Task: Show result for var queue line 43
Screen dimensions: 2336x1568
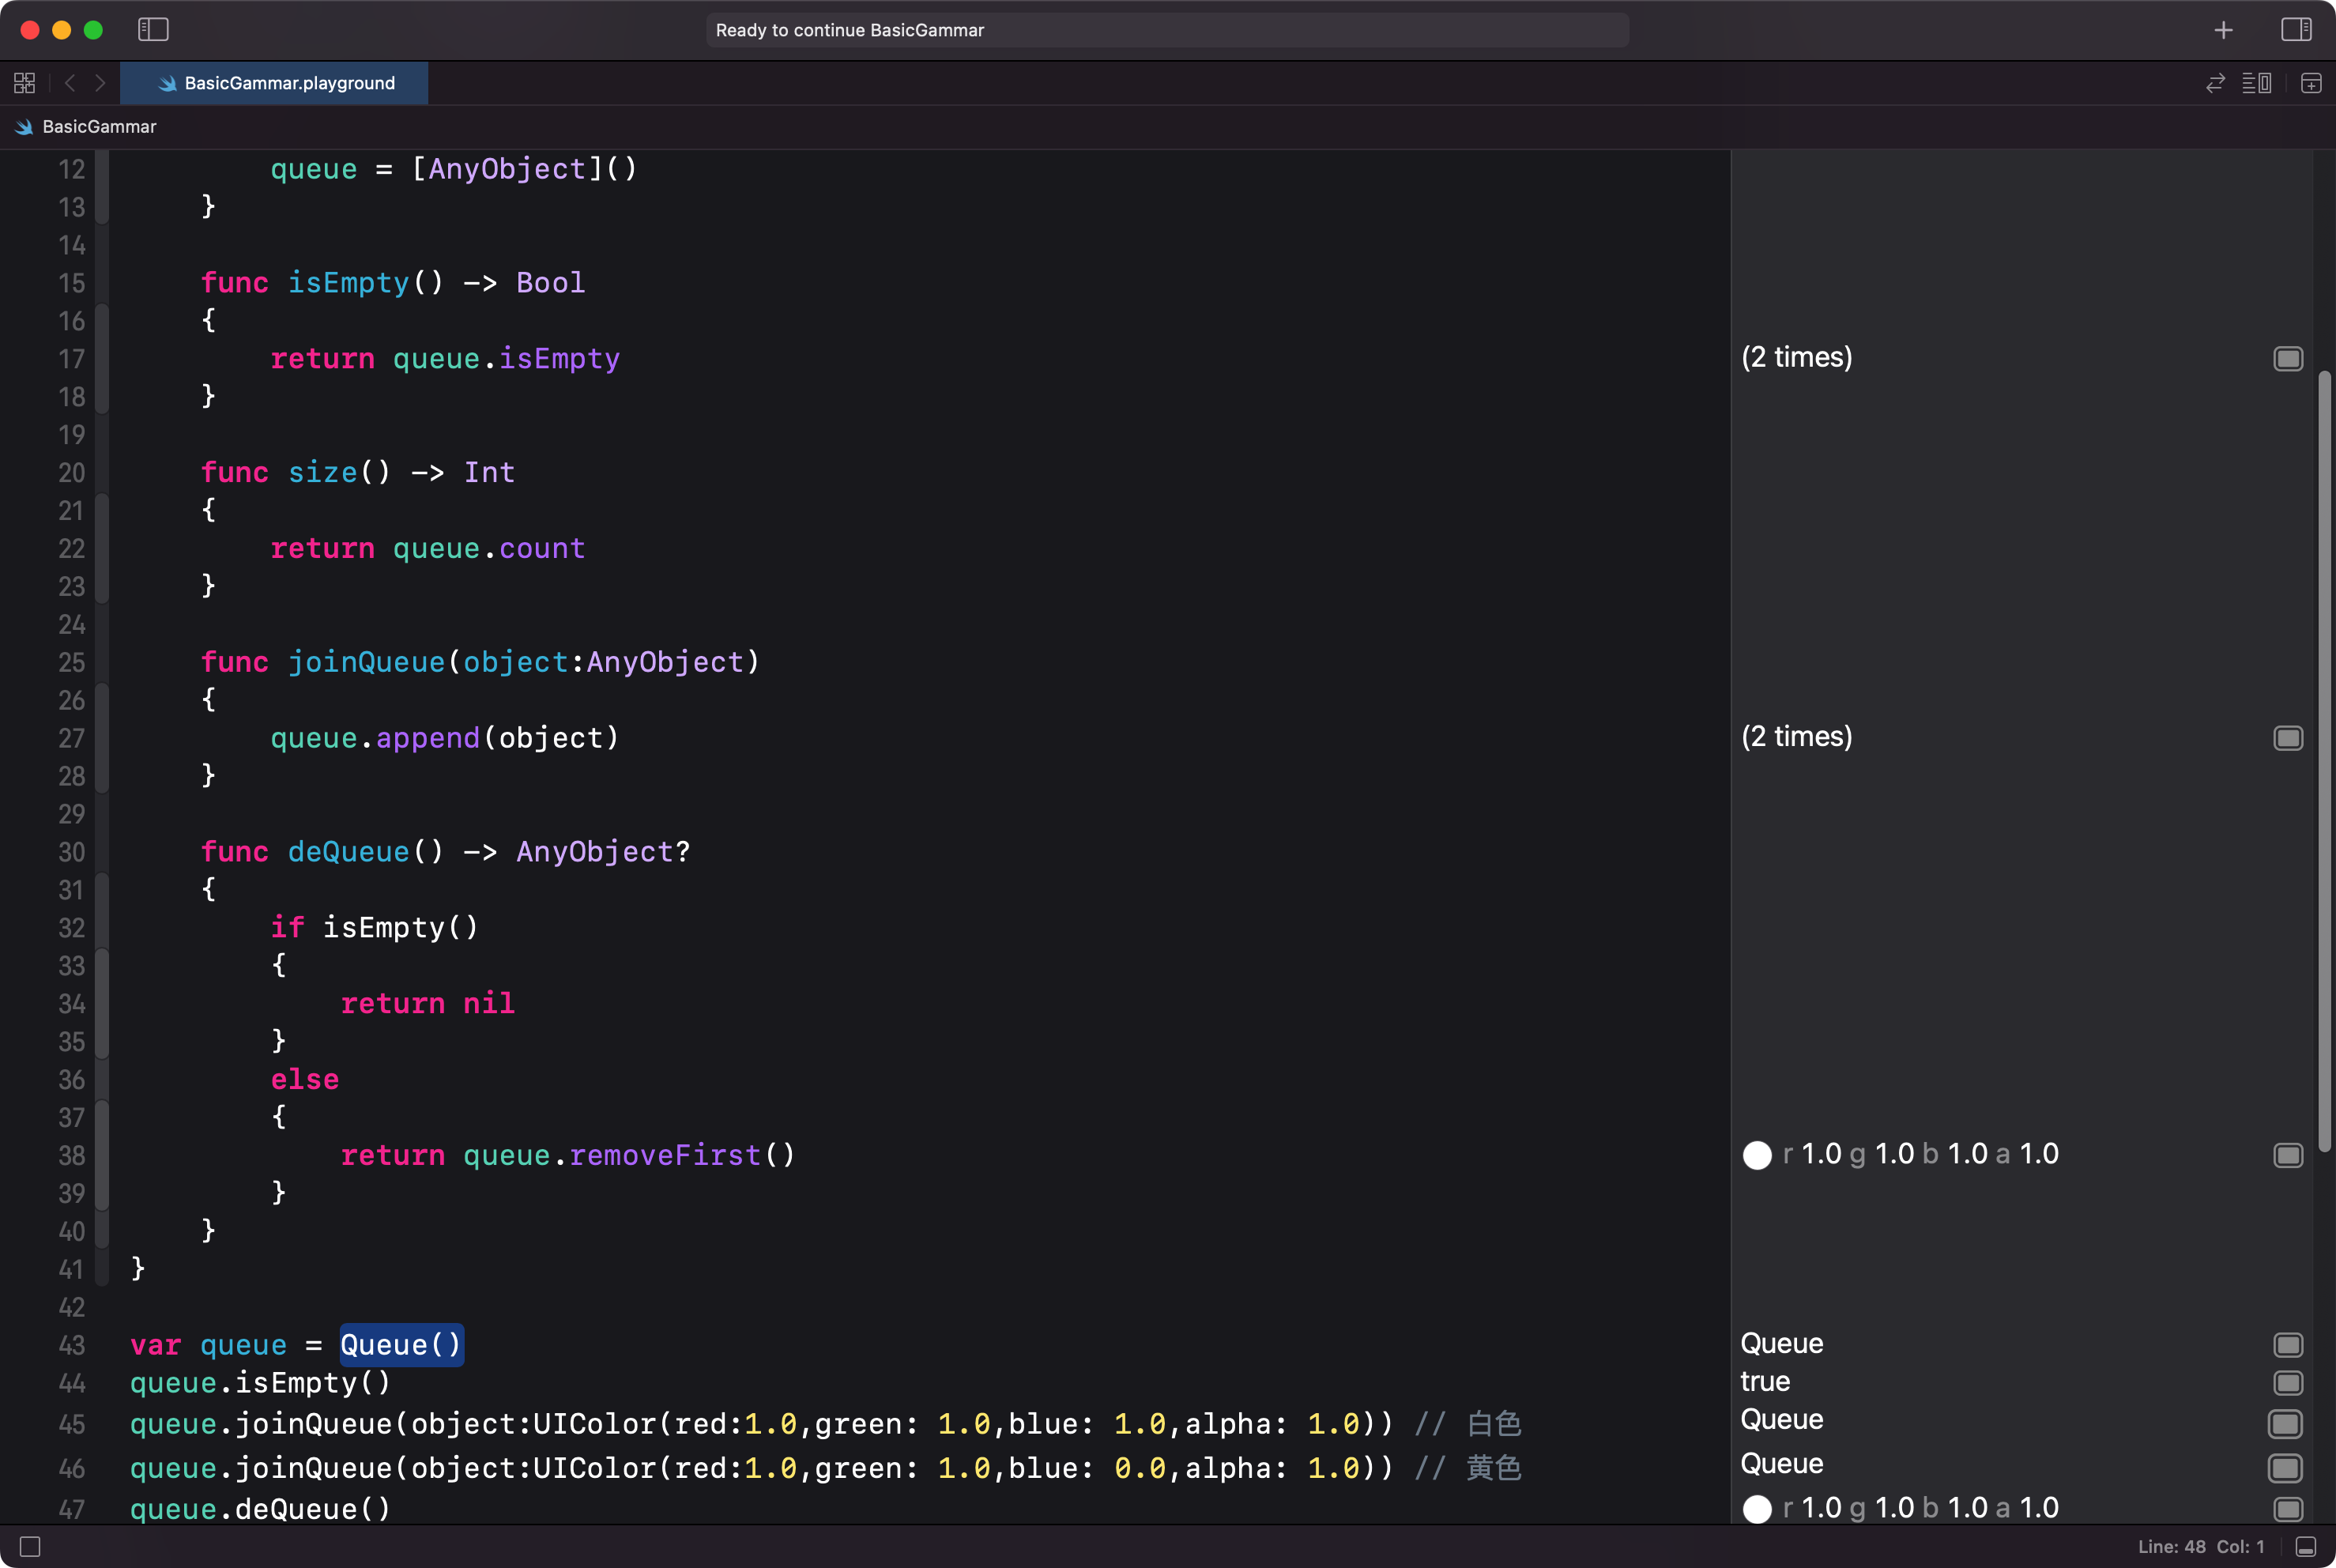Action: point(2288,1344)
